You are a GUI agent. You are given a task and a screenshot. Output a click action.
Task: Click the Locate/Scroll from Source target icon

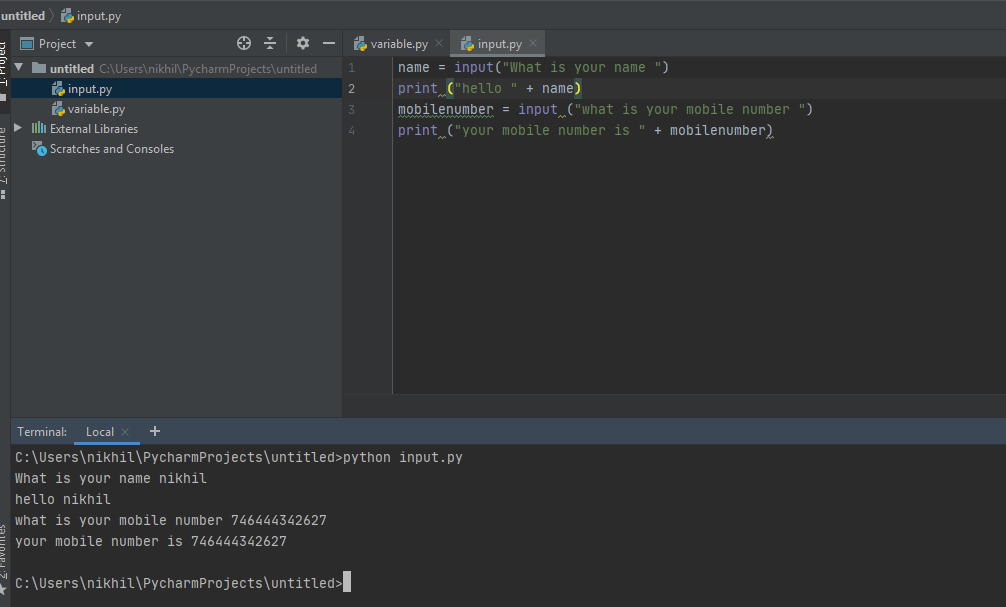coord(244,44)
